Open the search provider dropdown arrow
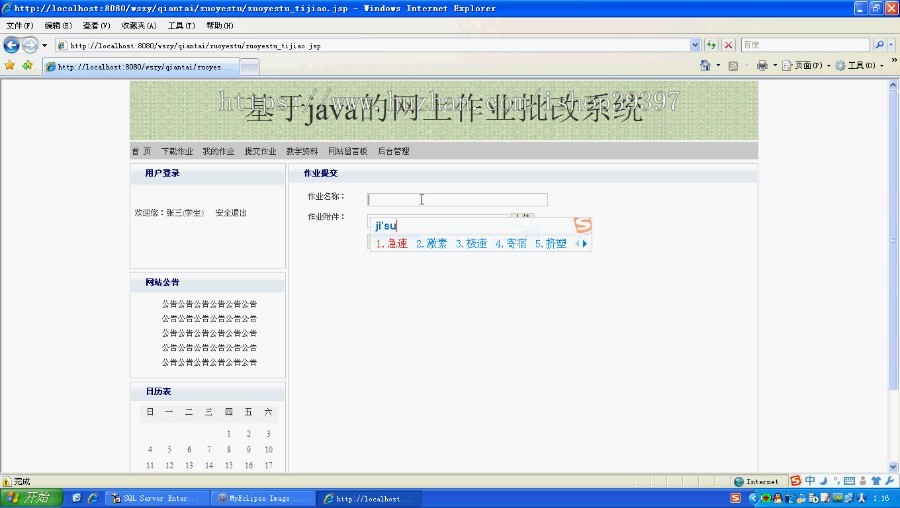Viewport: 900px width, 508px height. tap(891, 45)
